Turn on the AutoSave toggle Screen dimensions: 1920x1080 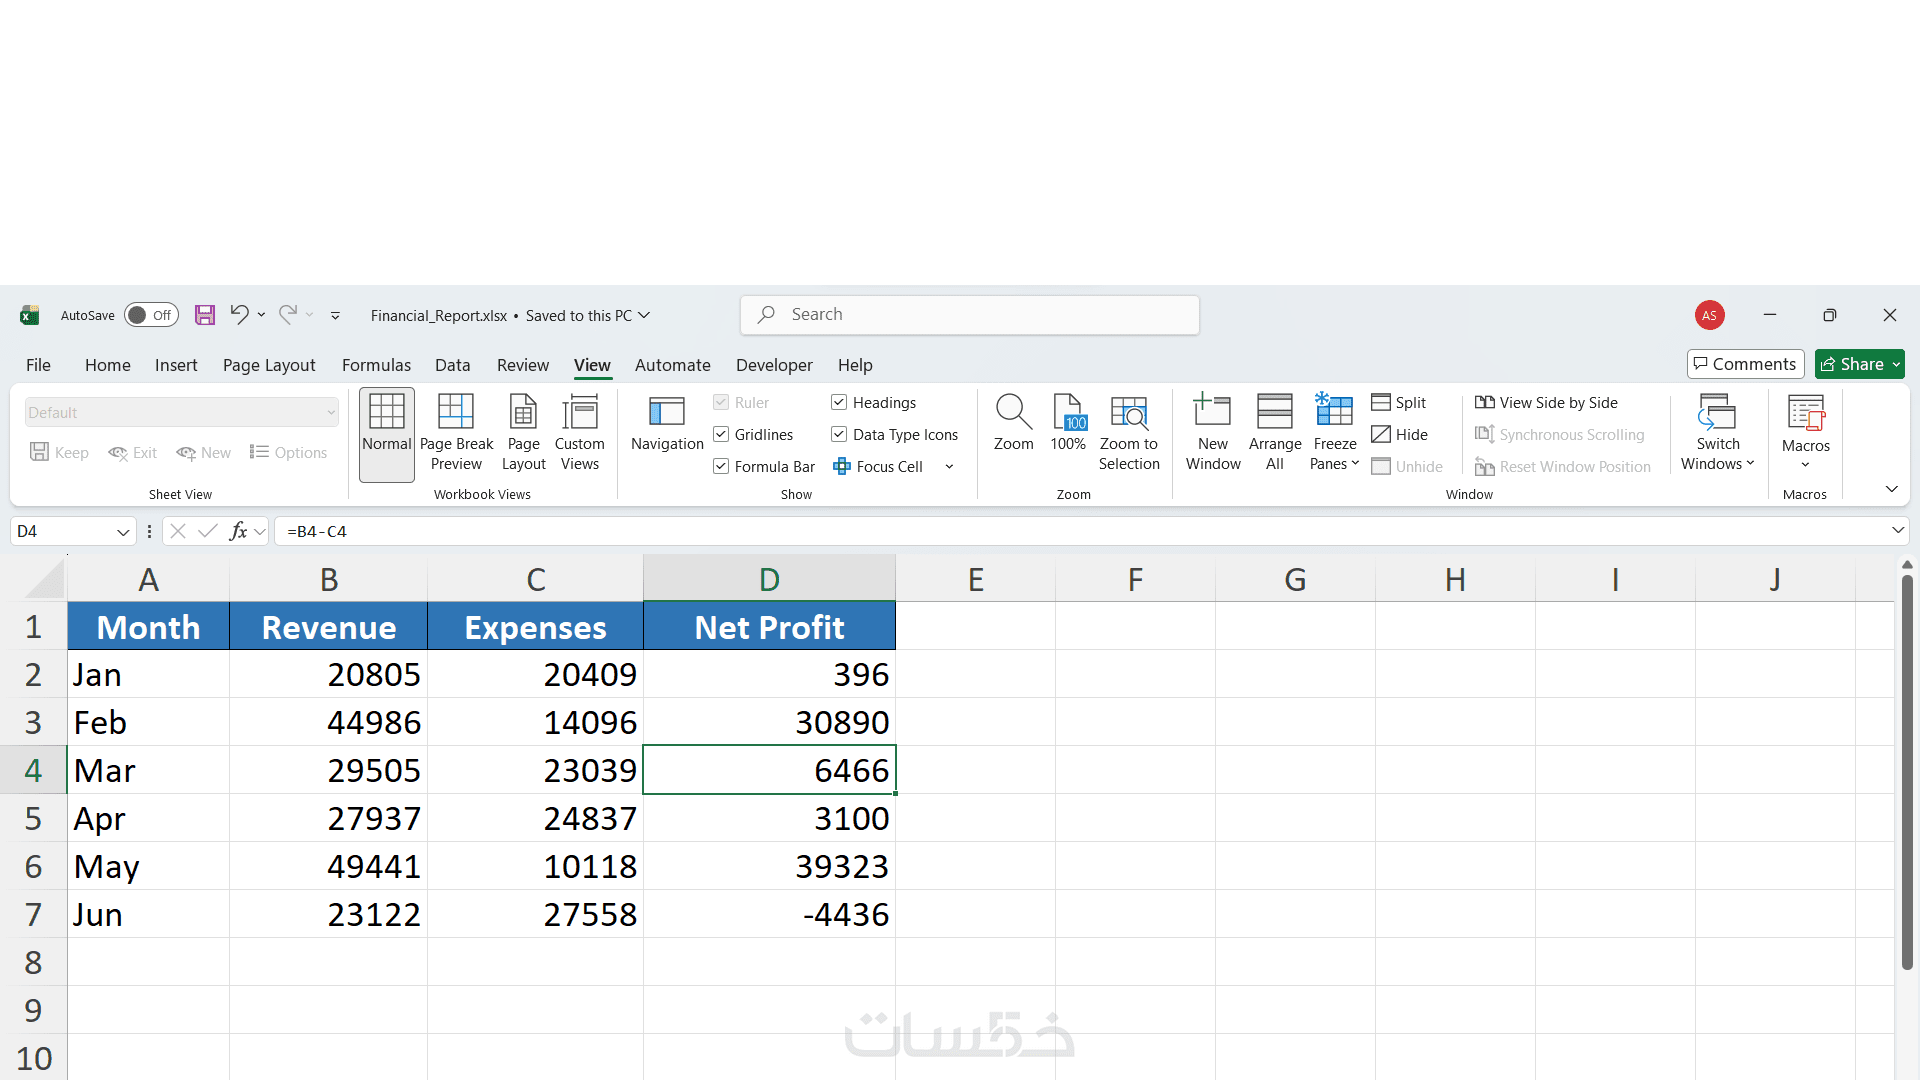click(151, 315)
